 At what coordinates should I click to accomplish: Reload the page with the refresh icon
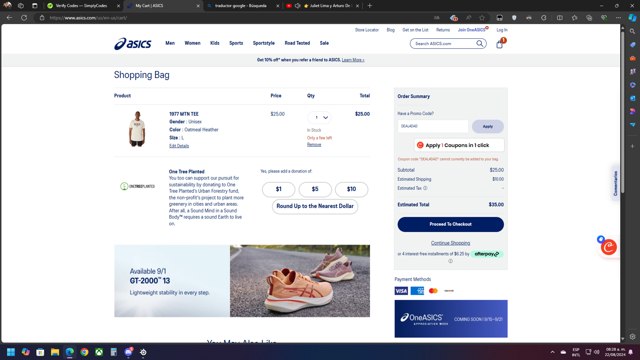pyautogui.click(x=24, y=18)
